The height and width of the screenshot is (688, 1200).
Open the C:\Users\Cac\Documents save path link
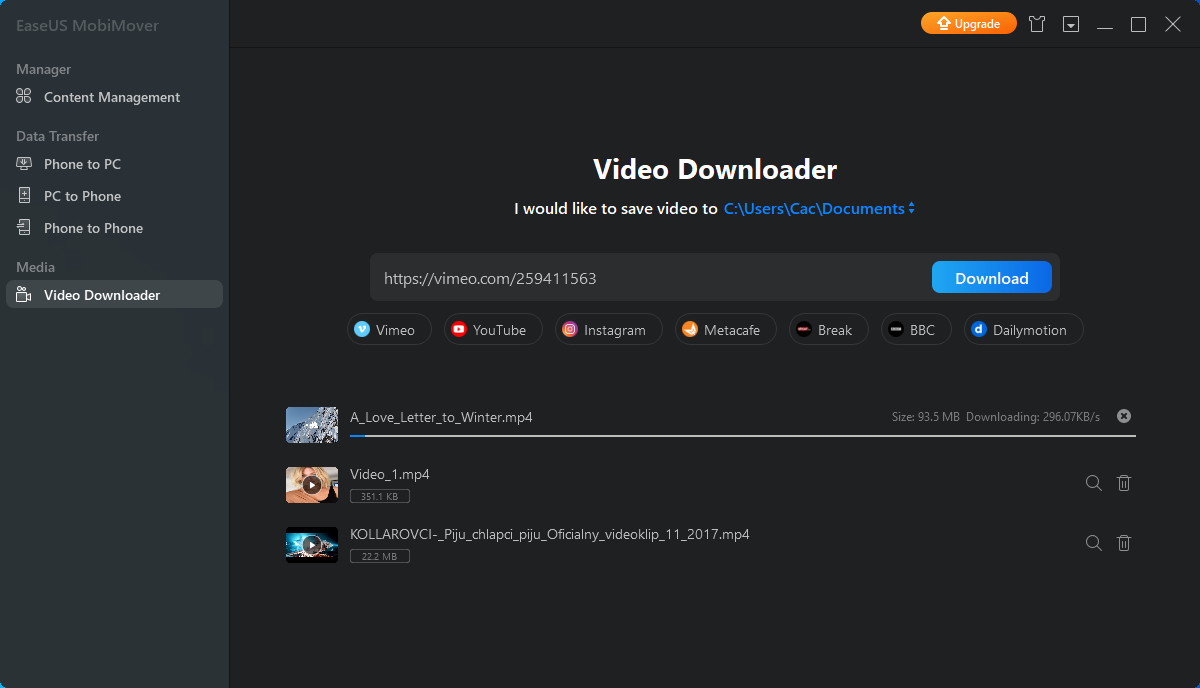(x=813, y=208)
